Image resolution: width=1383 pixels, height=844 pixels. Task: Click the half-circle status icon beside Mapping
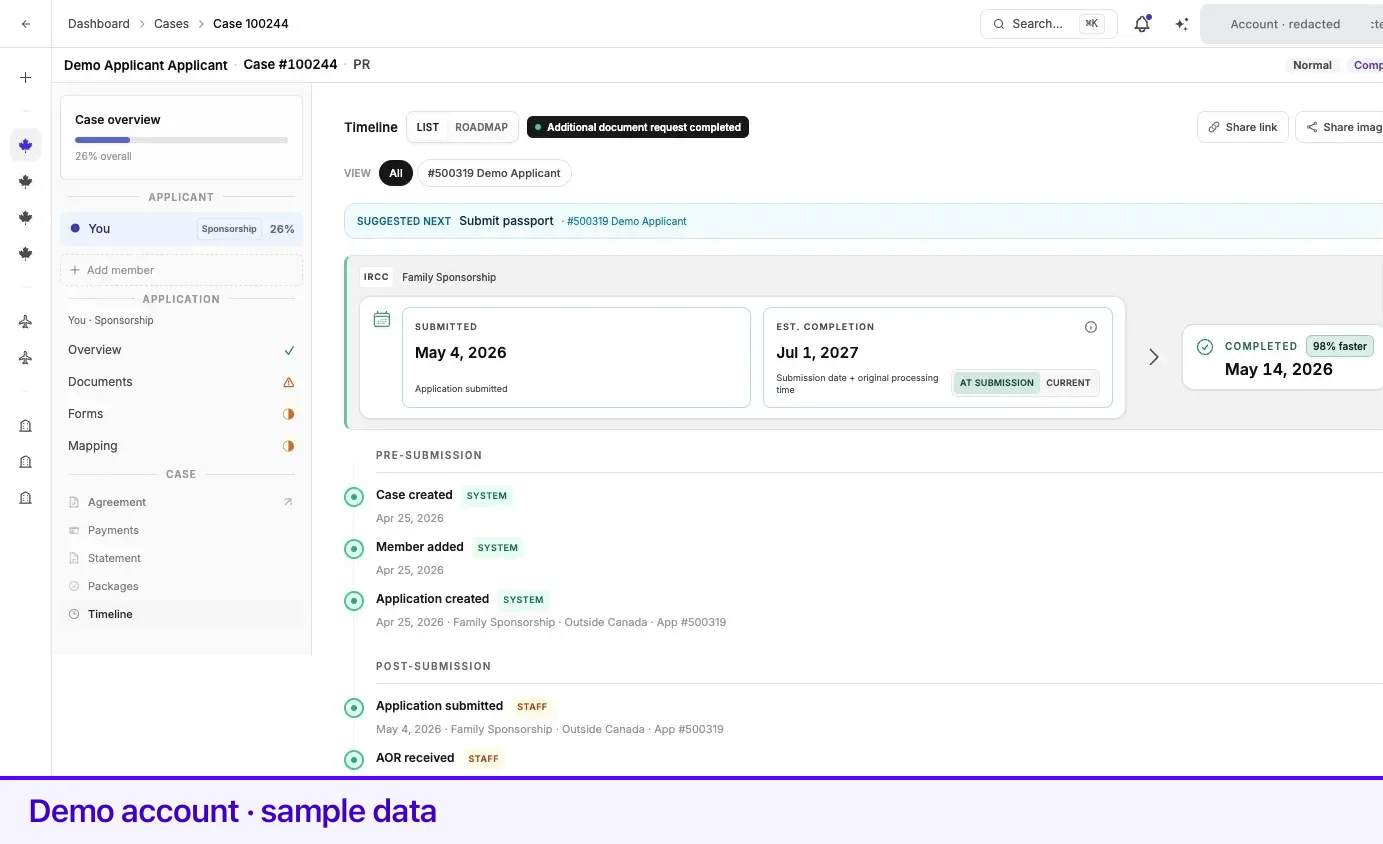[289, 446]
